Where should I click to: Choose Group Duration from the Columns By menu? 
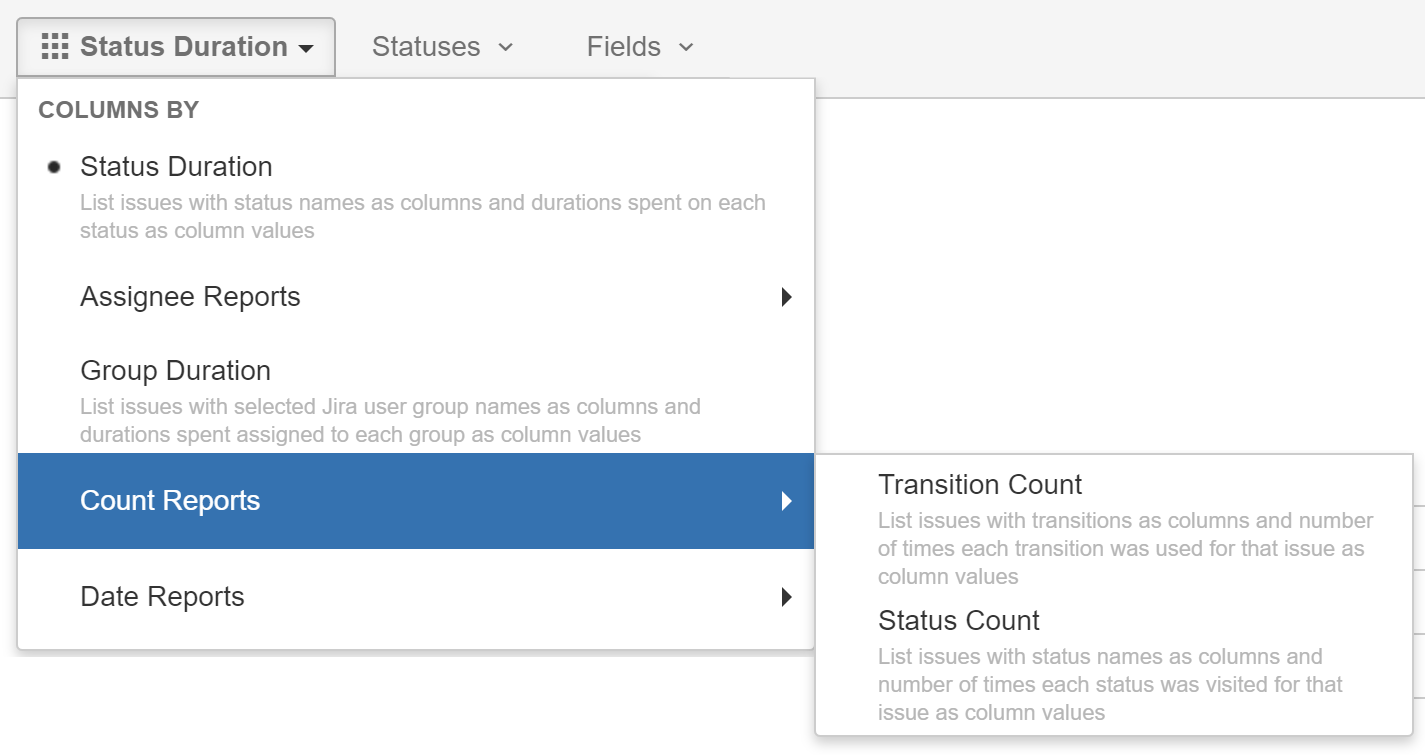click(x=175, y=371)
